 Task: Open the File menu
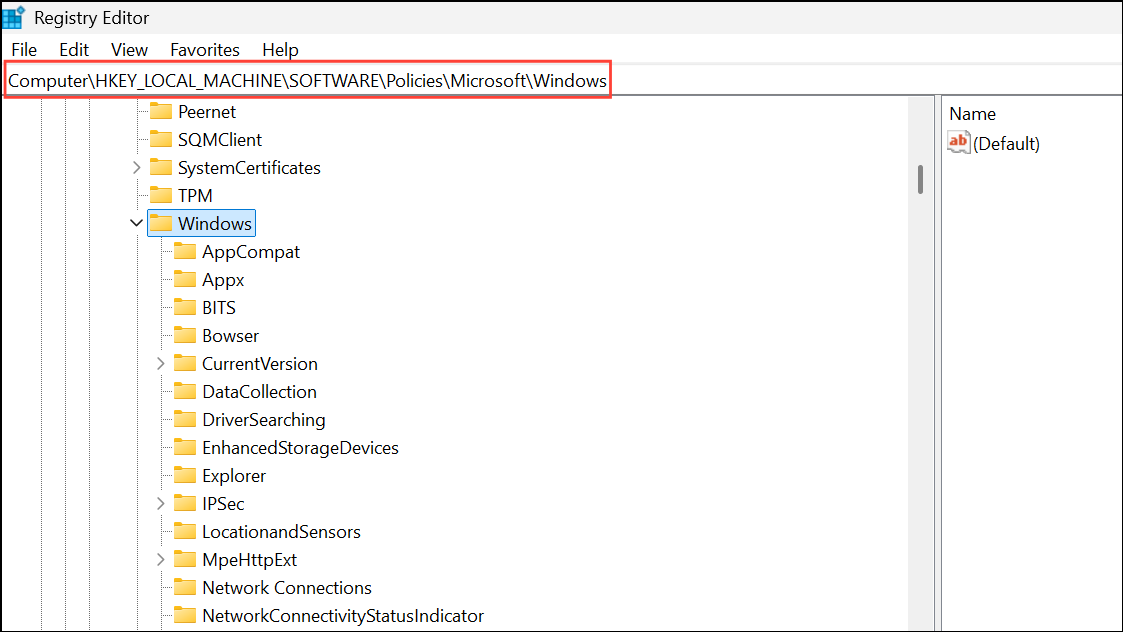[23, 49]
